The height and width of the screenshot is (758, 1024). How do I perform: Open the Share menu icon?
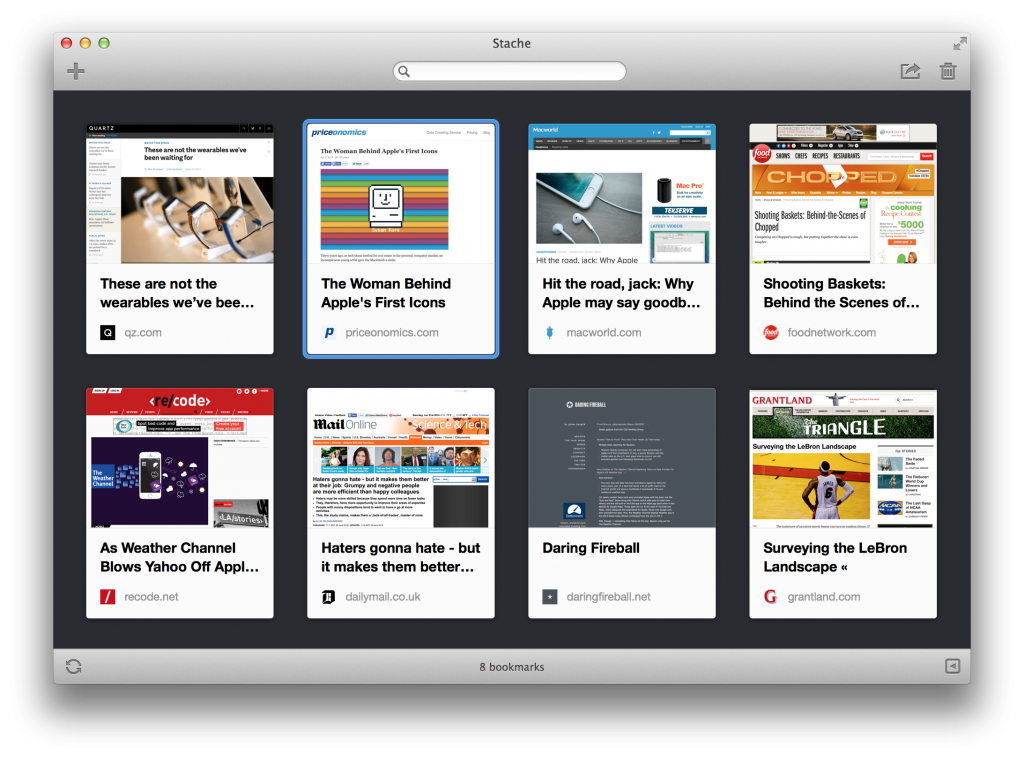909,71
